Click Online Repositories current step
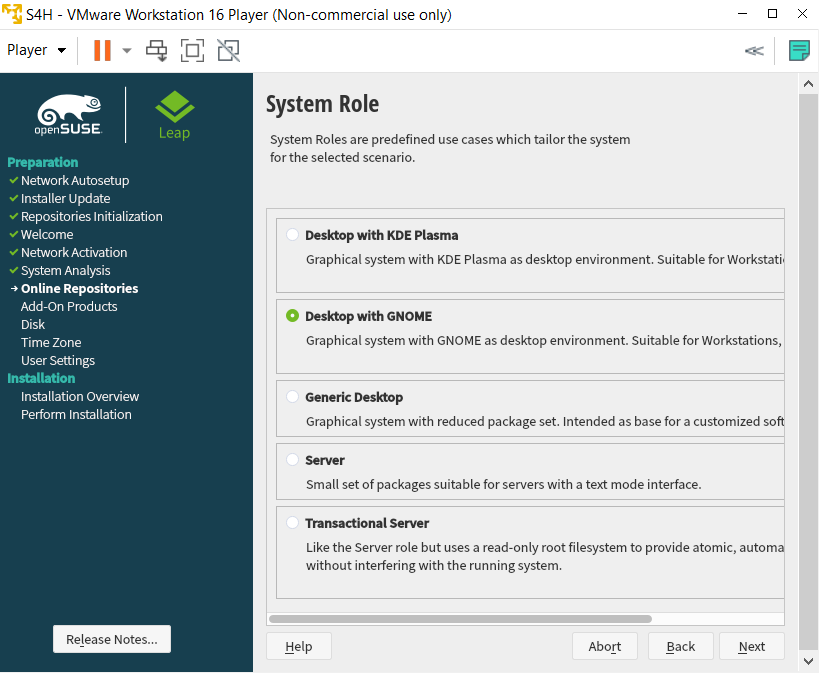Screen dimensions: 819x673 [x=79, y=288]
